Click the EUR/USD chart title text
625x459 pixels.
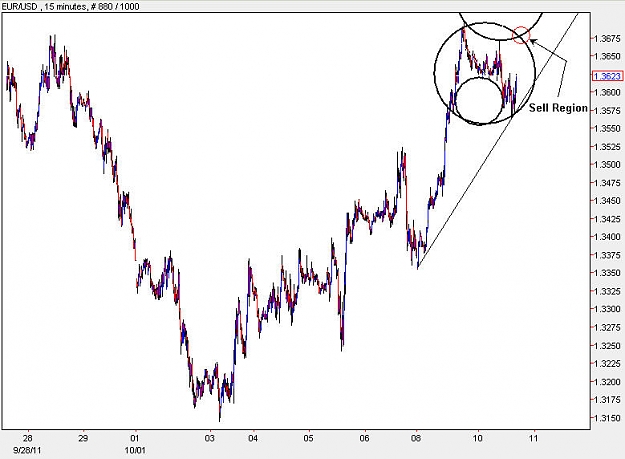[71, 6]
